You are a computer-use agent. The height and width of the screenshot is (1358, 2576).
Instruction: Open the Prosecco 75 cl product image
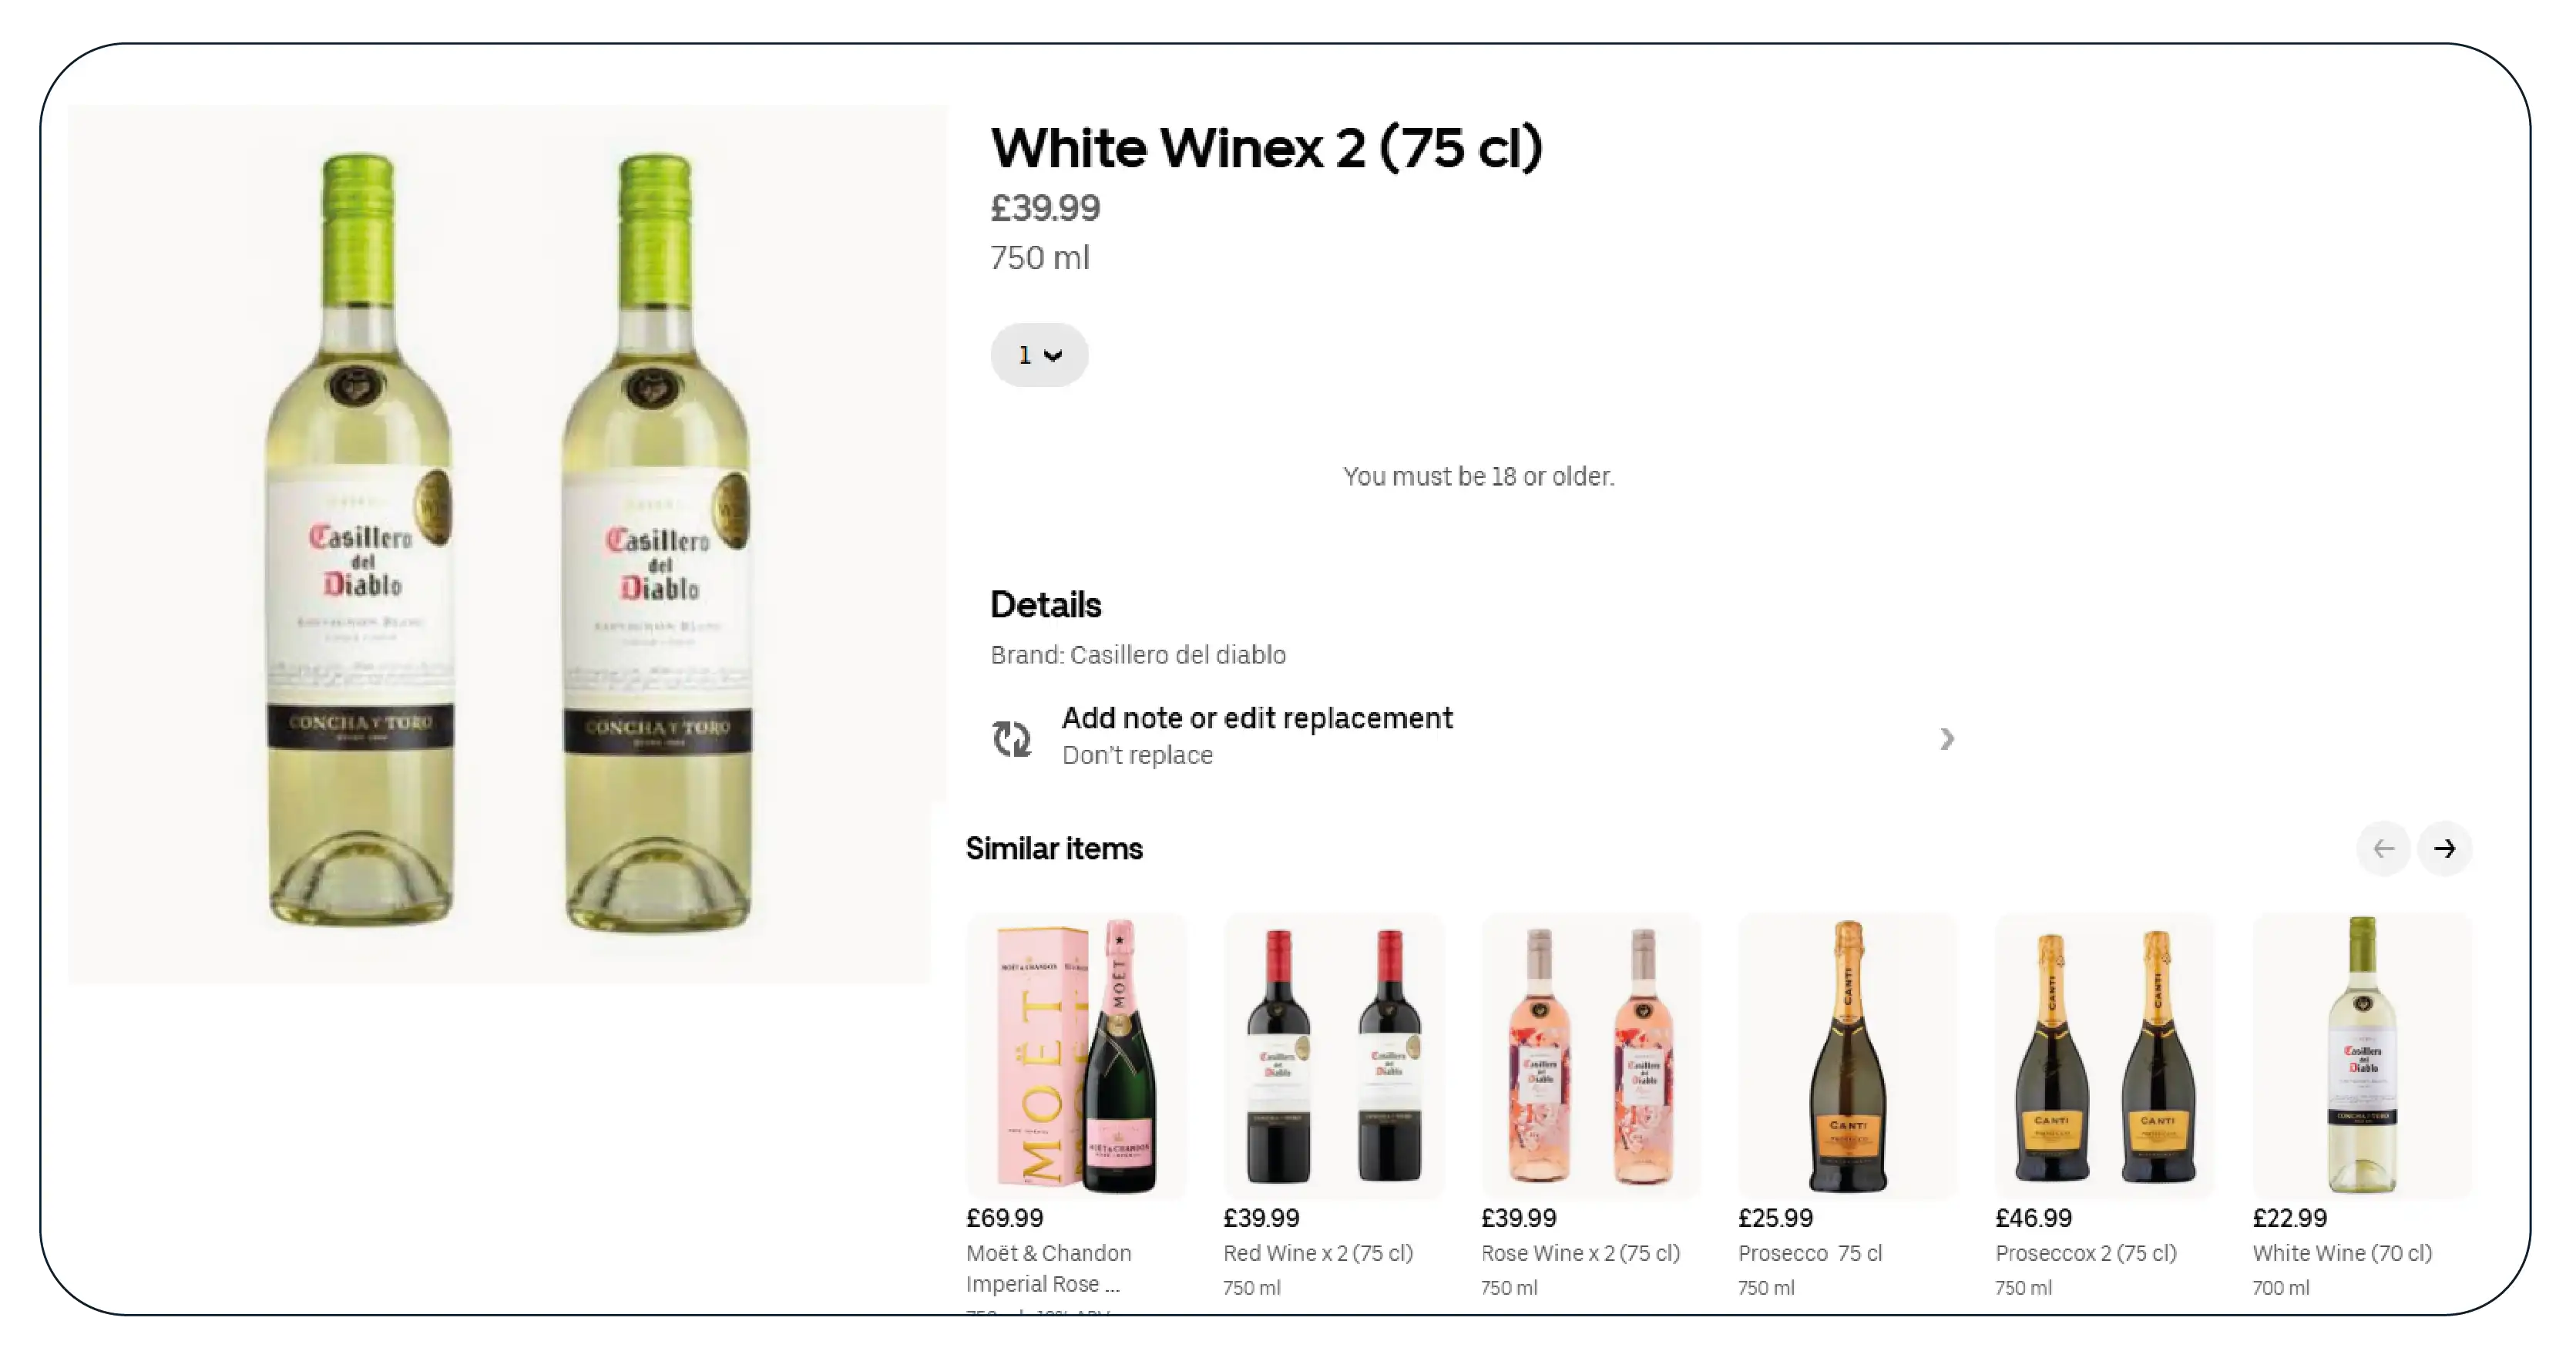pos(1847,1055)
